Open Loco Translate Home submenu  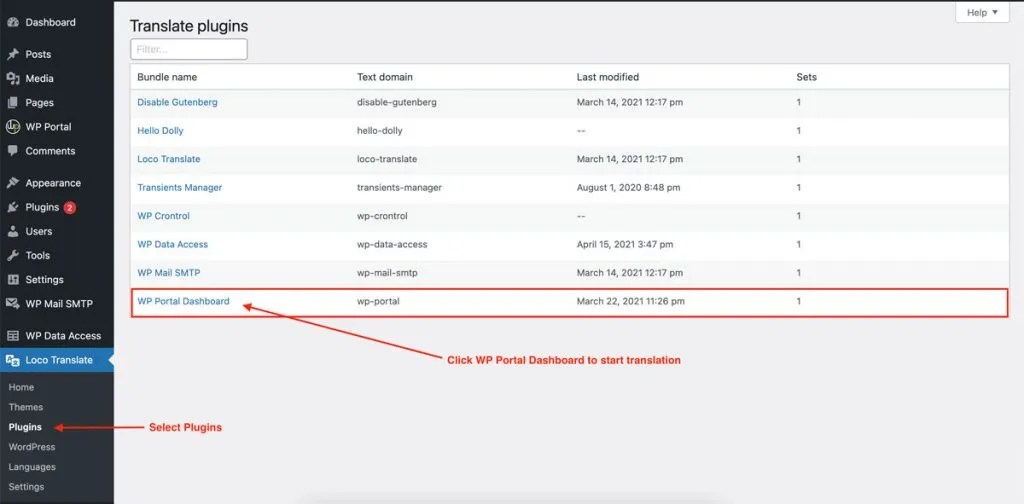coord(21,387)
